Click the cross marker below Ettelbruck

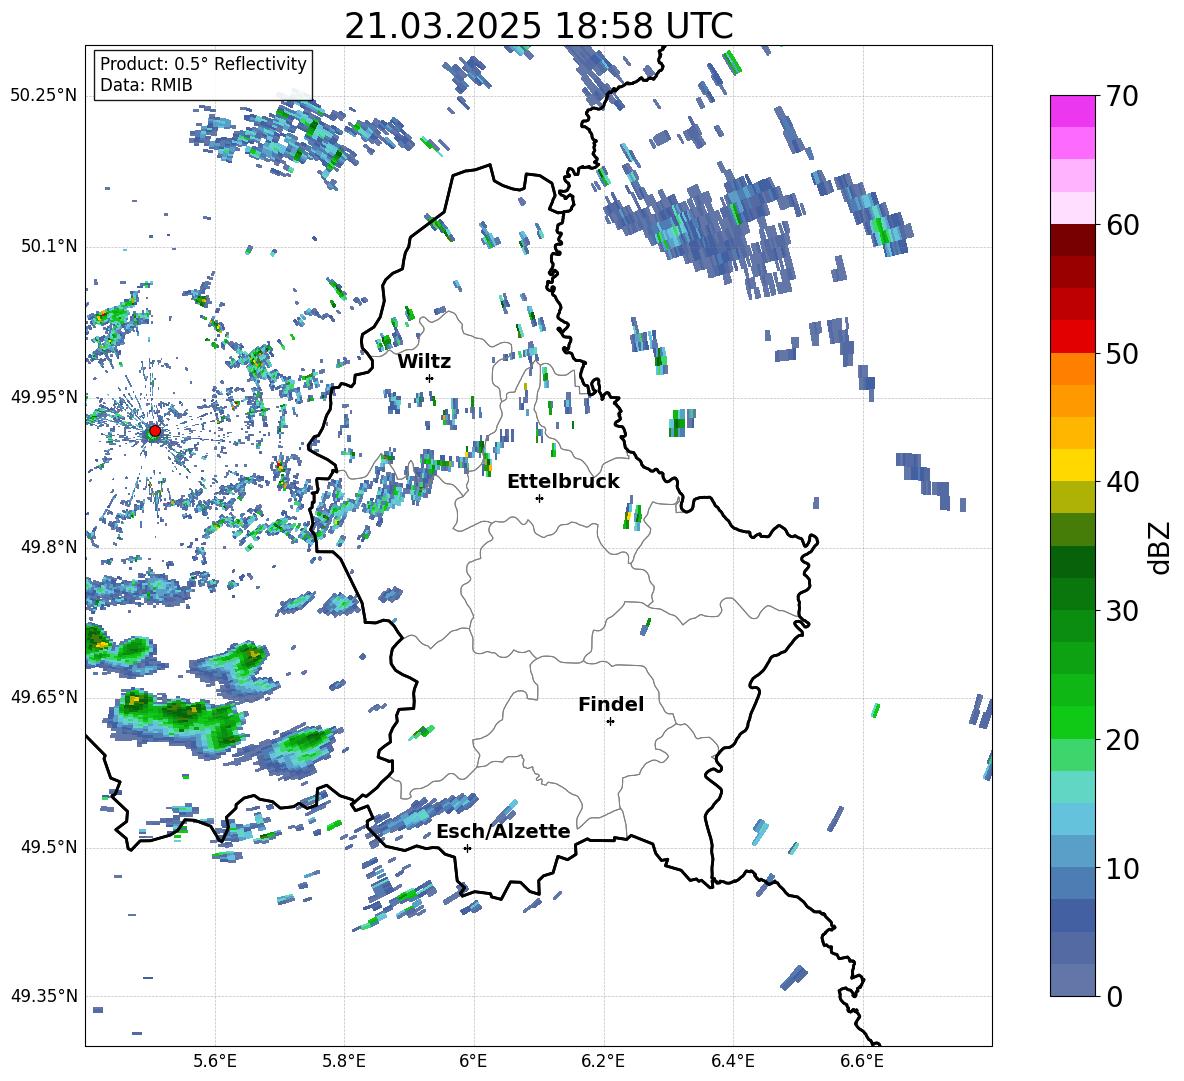point(539,498)
